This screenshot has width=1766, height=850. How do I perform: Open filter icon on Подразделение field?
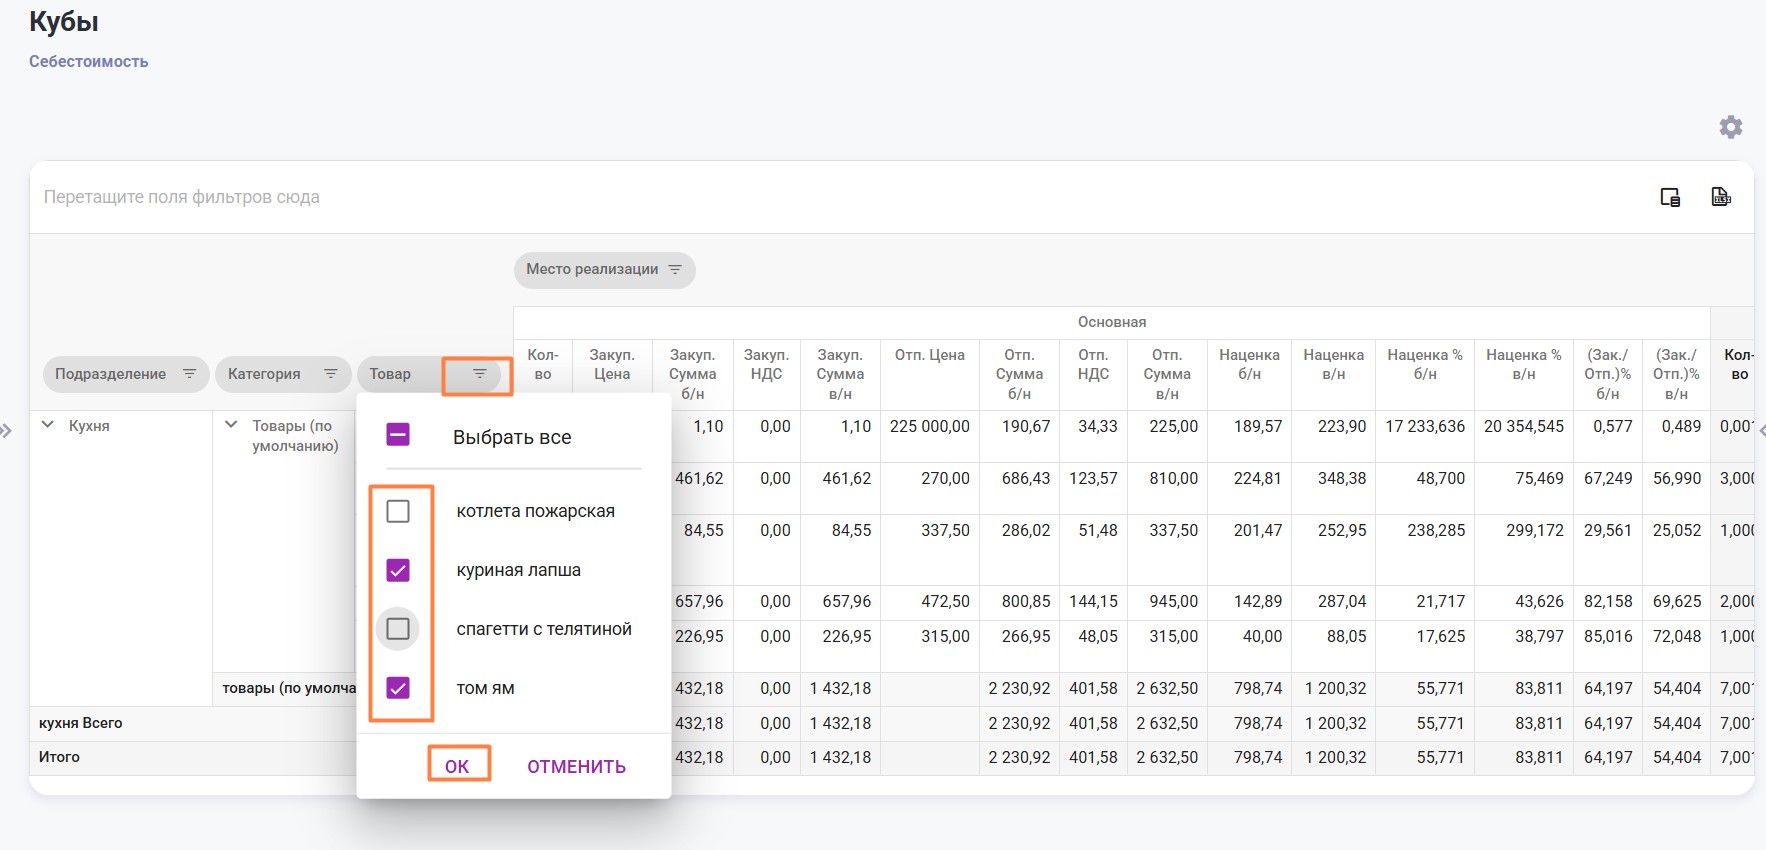189,374
